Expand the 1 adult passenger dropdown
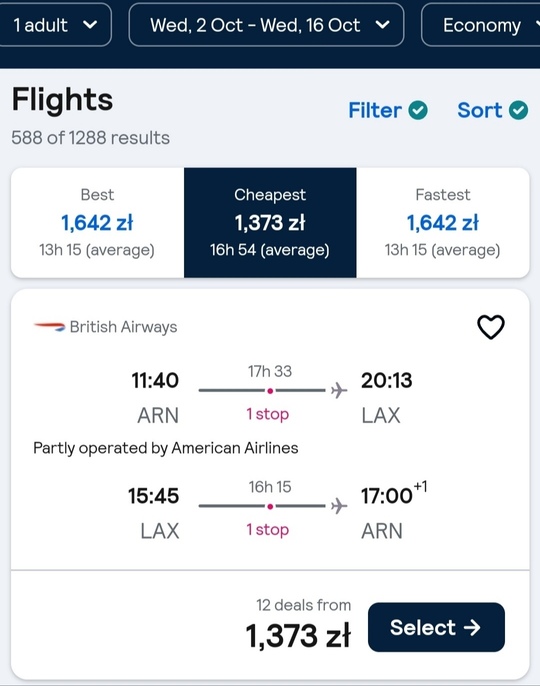 tap(55, 25)
